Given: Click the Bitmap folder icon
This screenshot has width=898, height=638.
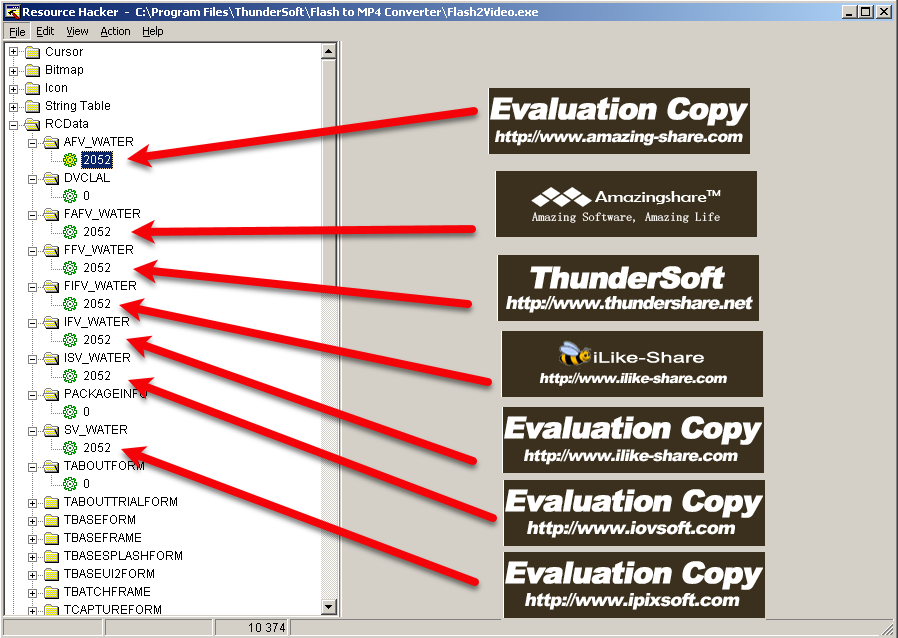Looking at the screenshot, I should 33,70.
